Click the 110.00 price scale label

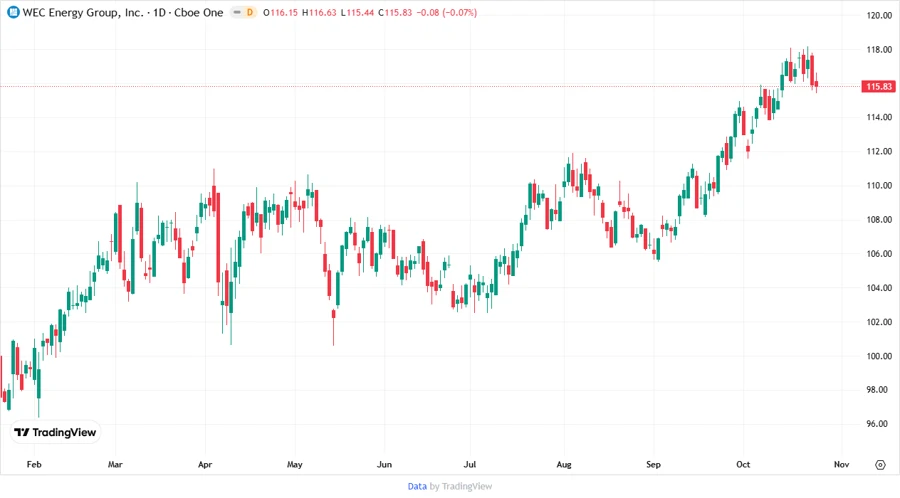(879, 185)
